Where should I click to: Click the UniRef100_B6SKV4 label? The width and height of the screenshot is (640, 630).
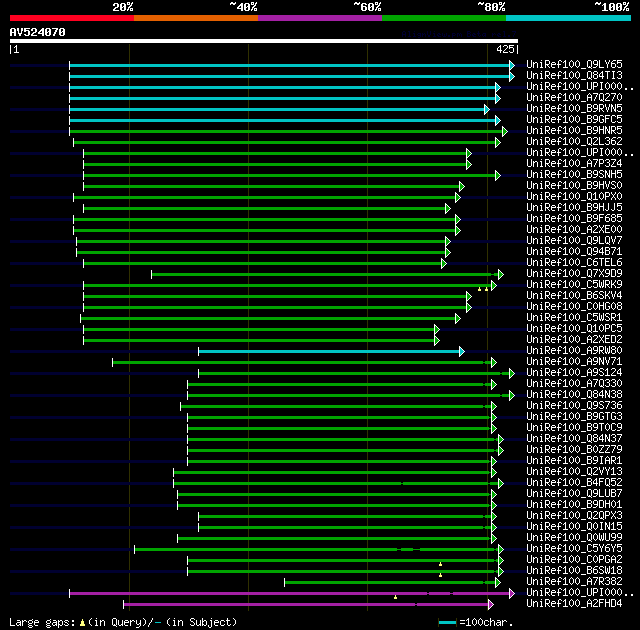574,296
